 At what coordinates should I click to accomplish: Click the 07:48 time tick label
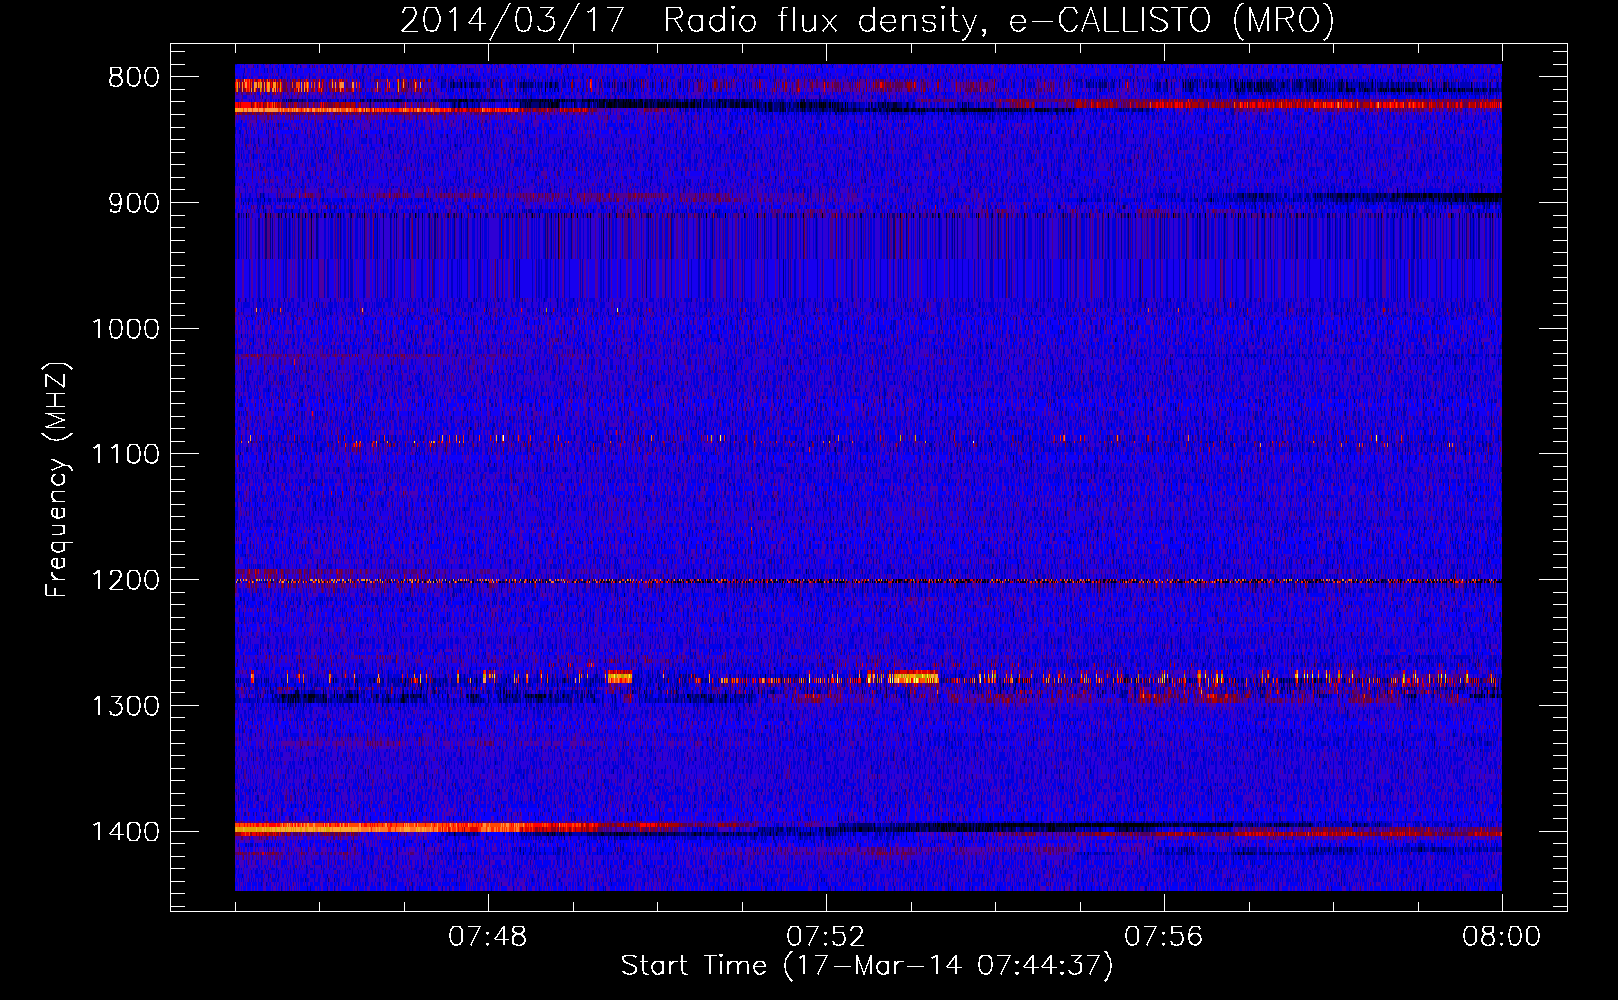(488, 937)
